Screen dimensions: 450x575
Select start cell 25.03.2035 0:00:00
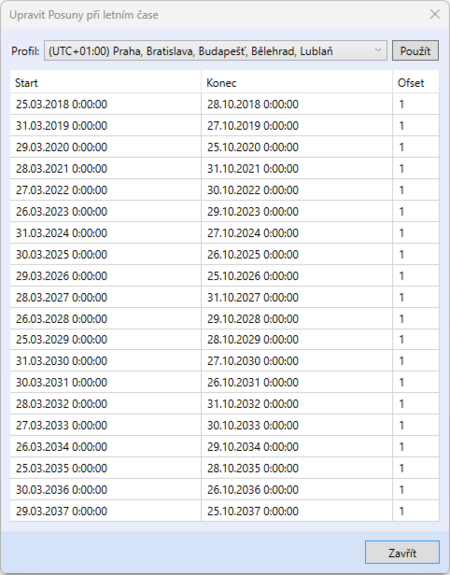[x=105, y=468]
